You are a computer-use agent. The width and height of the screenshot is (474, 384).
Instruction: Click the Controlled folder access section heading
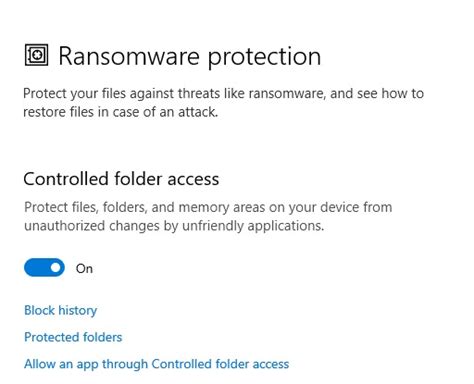click(121, 179)
